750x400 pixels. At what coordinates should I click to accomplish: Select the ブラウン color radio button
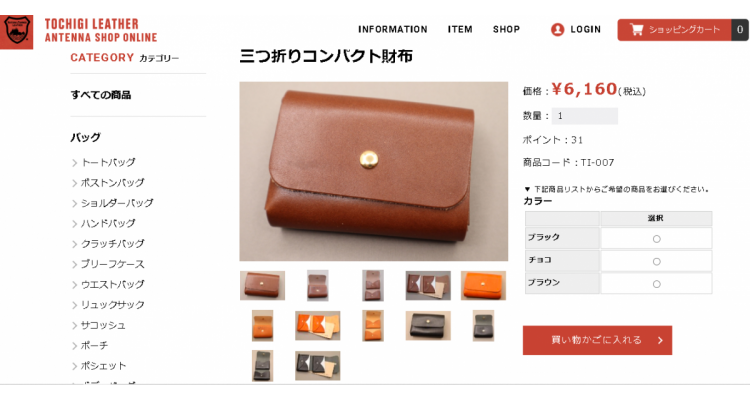pos(656,284)
